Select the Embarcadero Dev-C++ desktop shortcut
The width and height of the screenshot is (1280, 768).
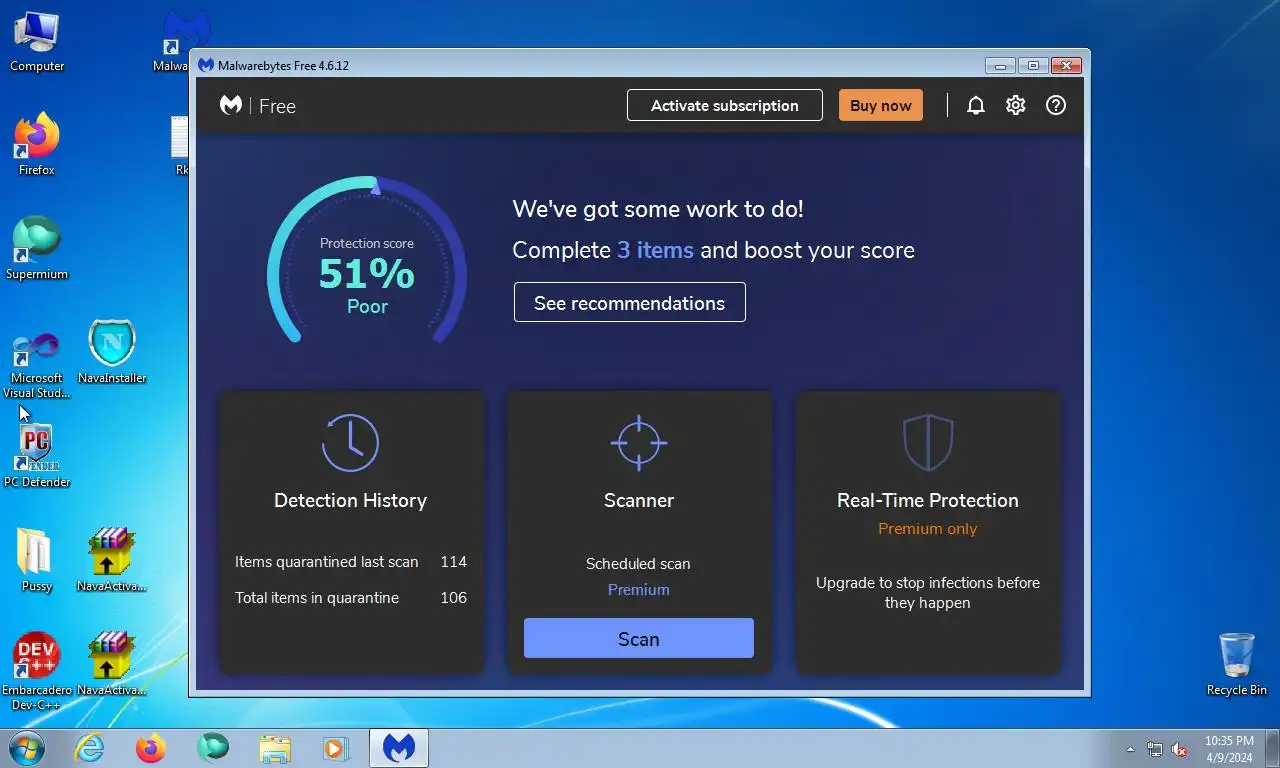point(37,671)
